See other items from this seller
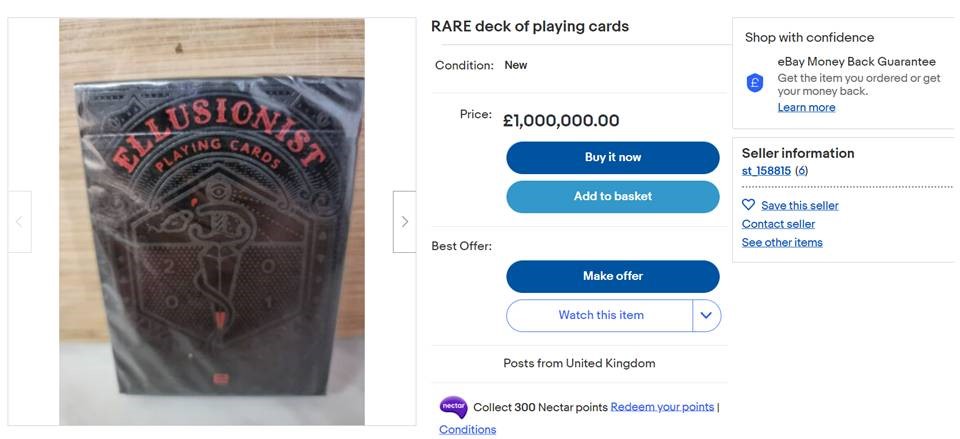960x439 pixels. point(782,242)
